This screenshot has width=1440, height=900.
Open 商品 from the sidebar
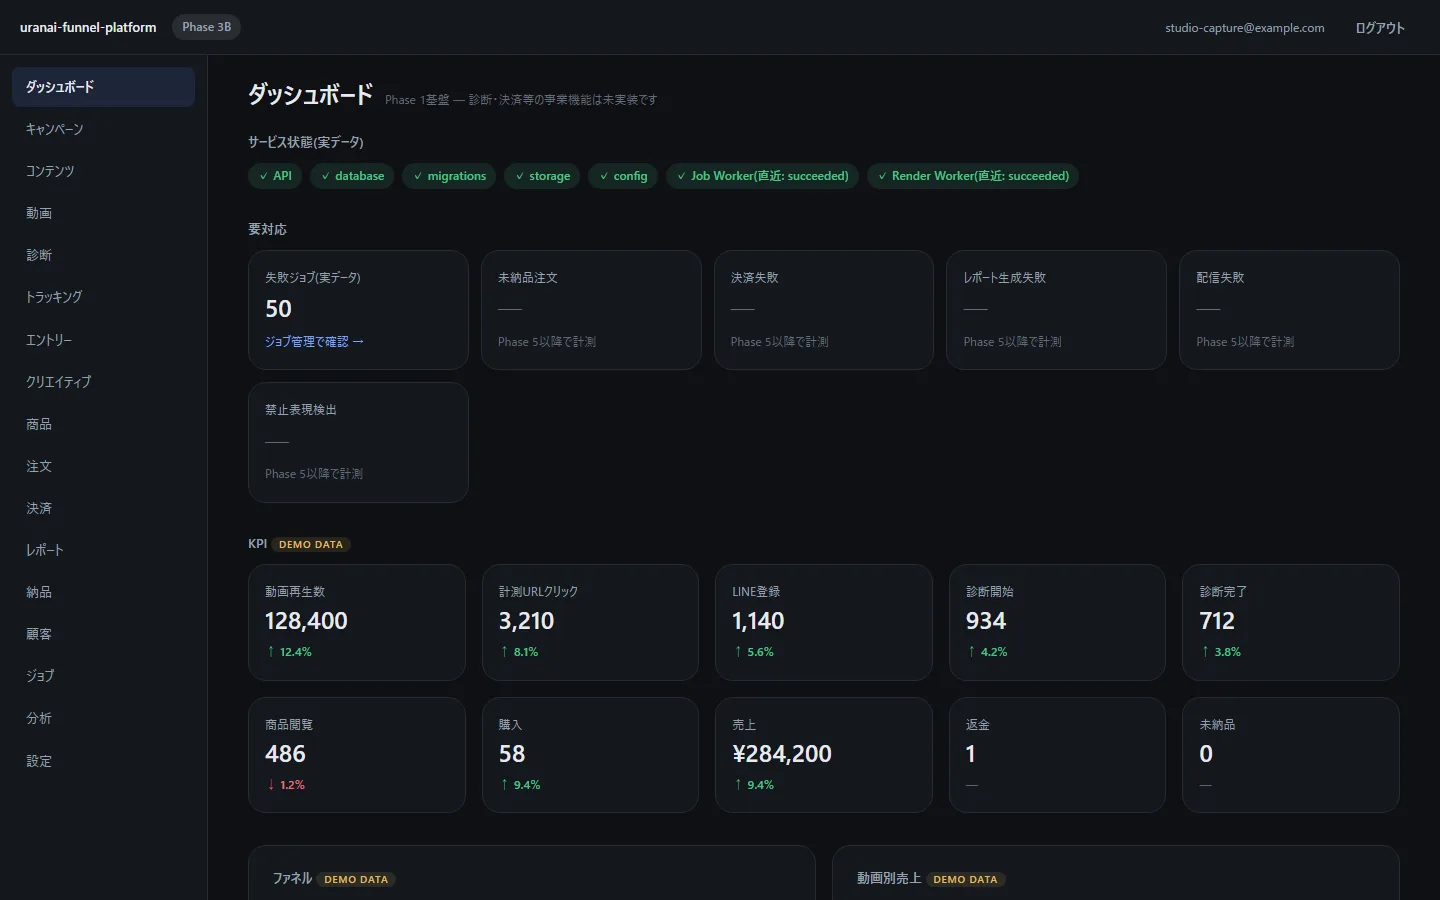[103, 424]
